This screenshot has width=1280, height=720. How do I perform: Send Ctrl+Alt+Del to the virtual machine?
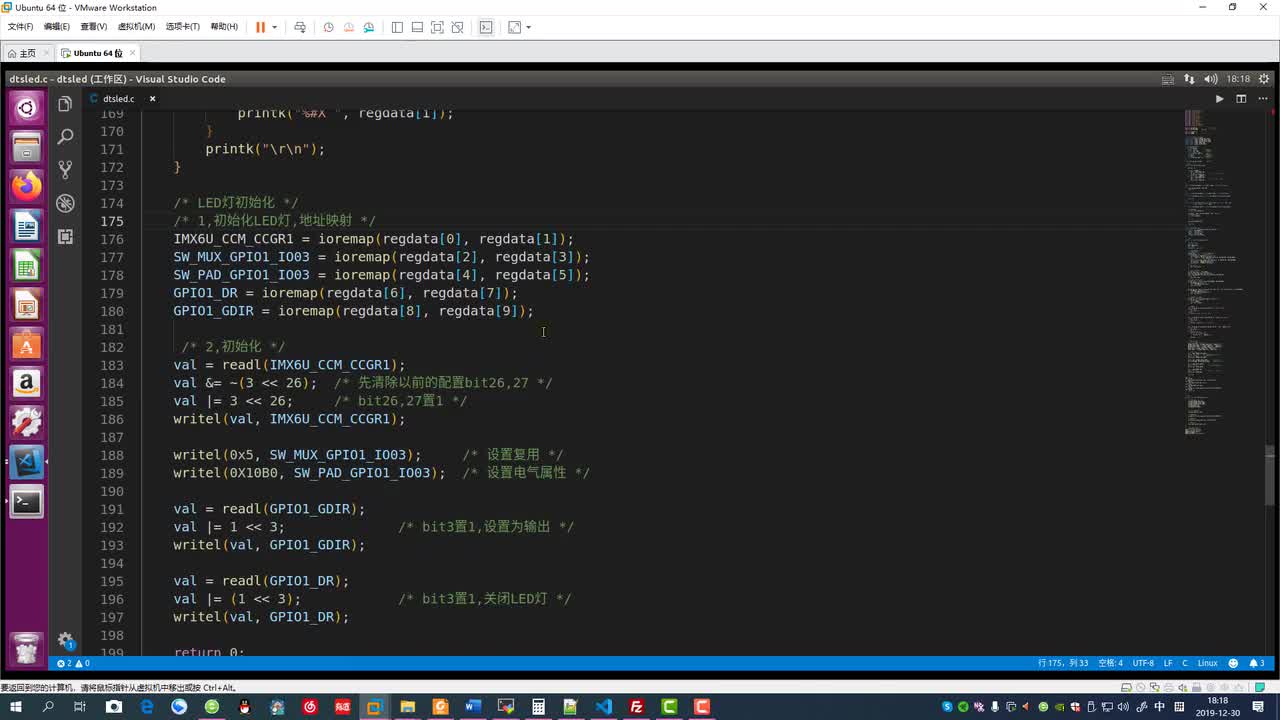coord(299,27)
